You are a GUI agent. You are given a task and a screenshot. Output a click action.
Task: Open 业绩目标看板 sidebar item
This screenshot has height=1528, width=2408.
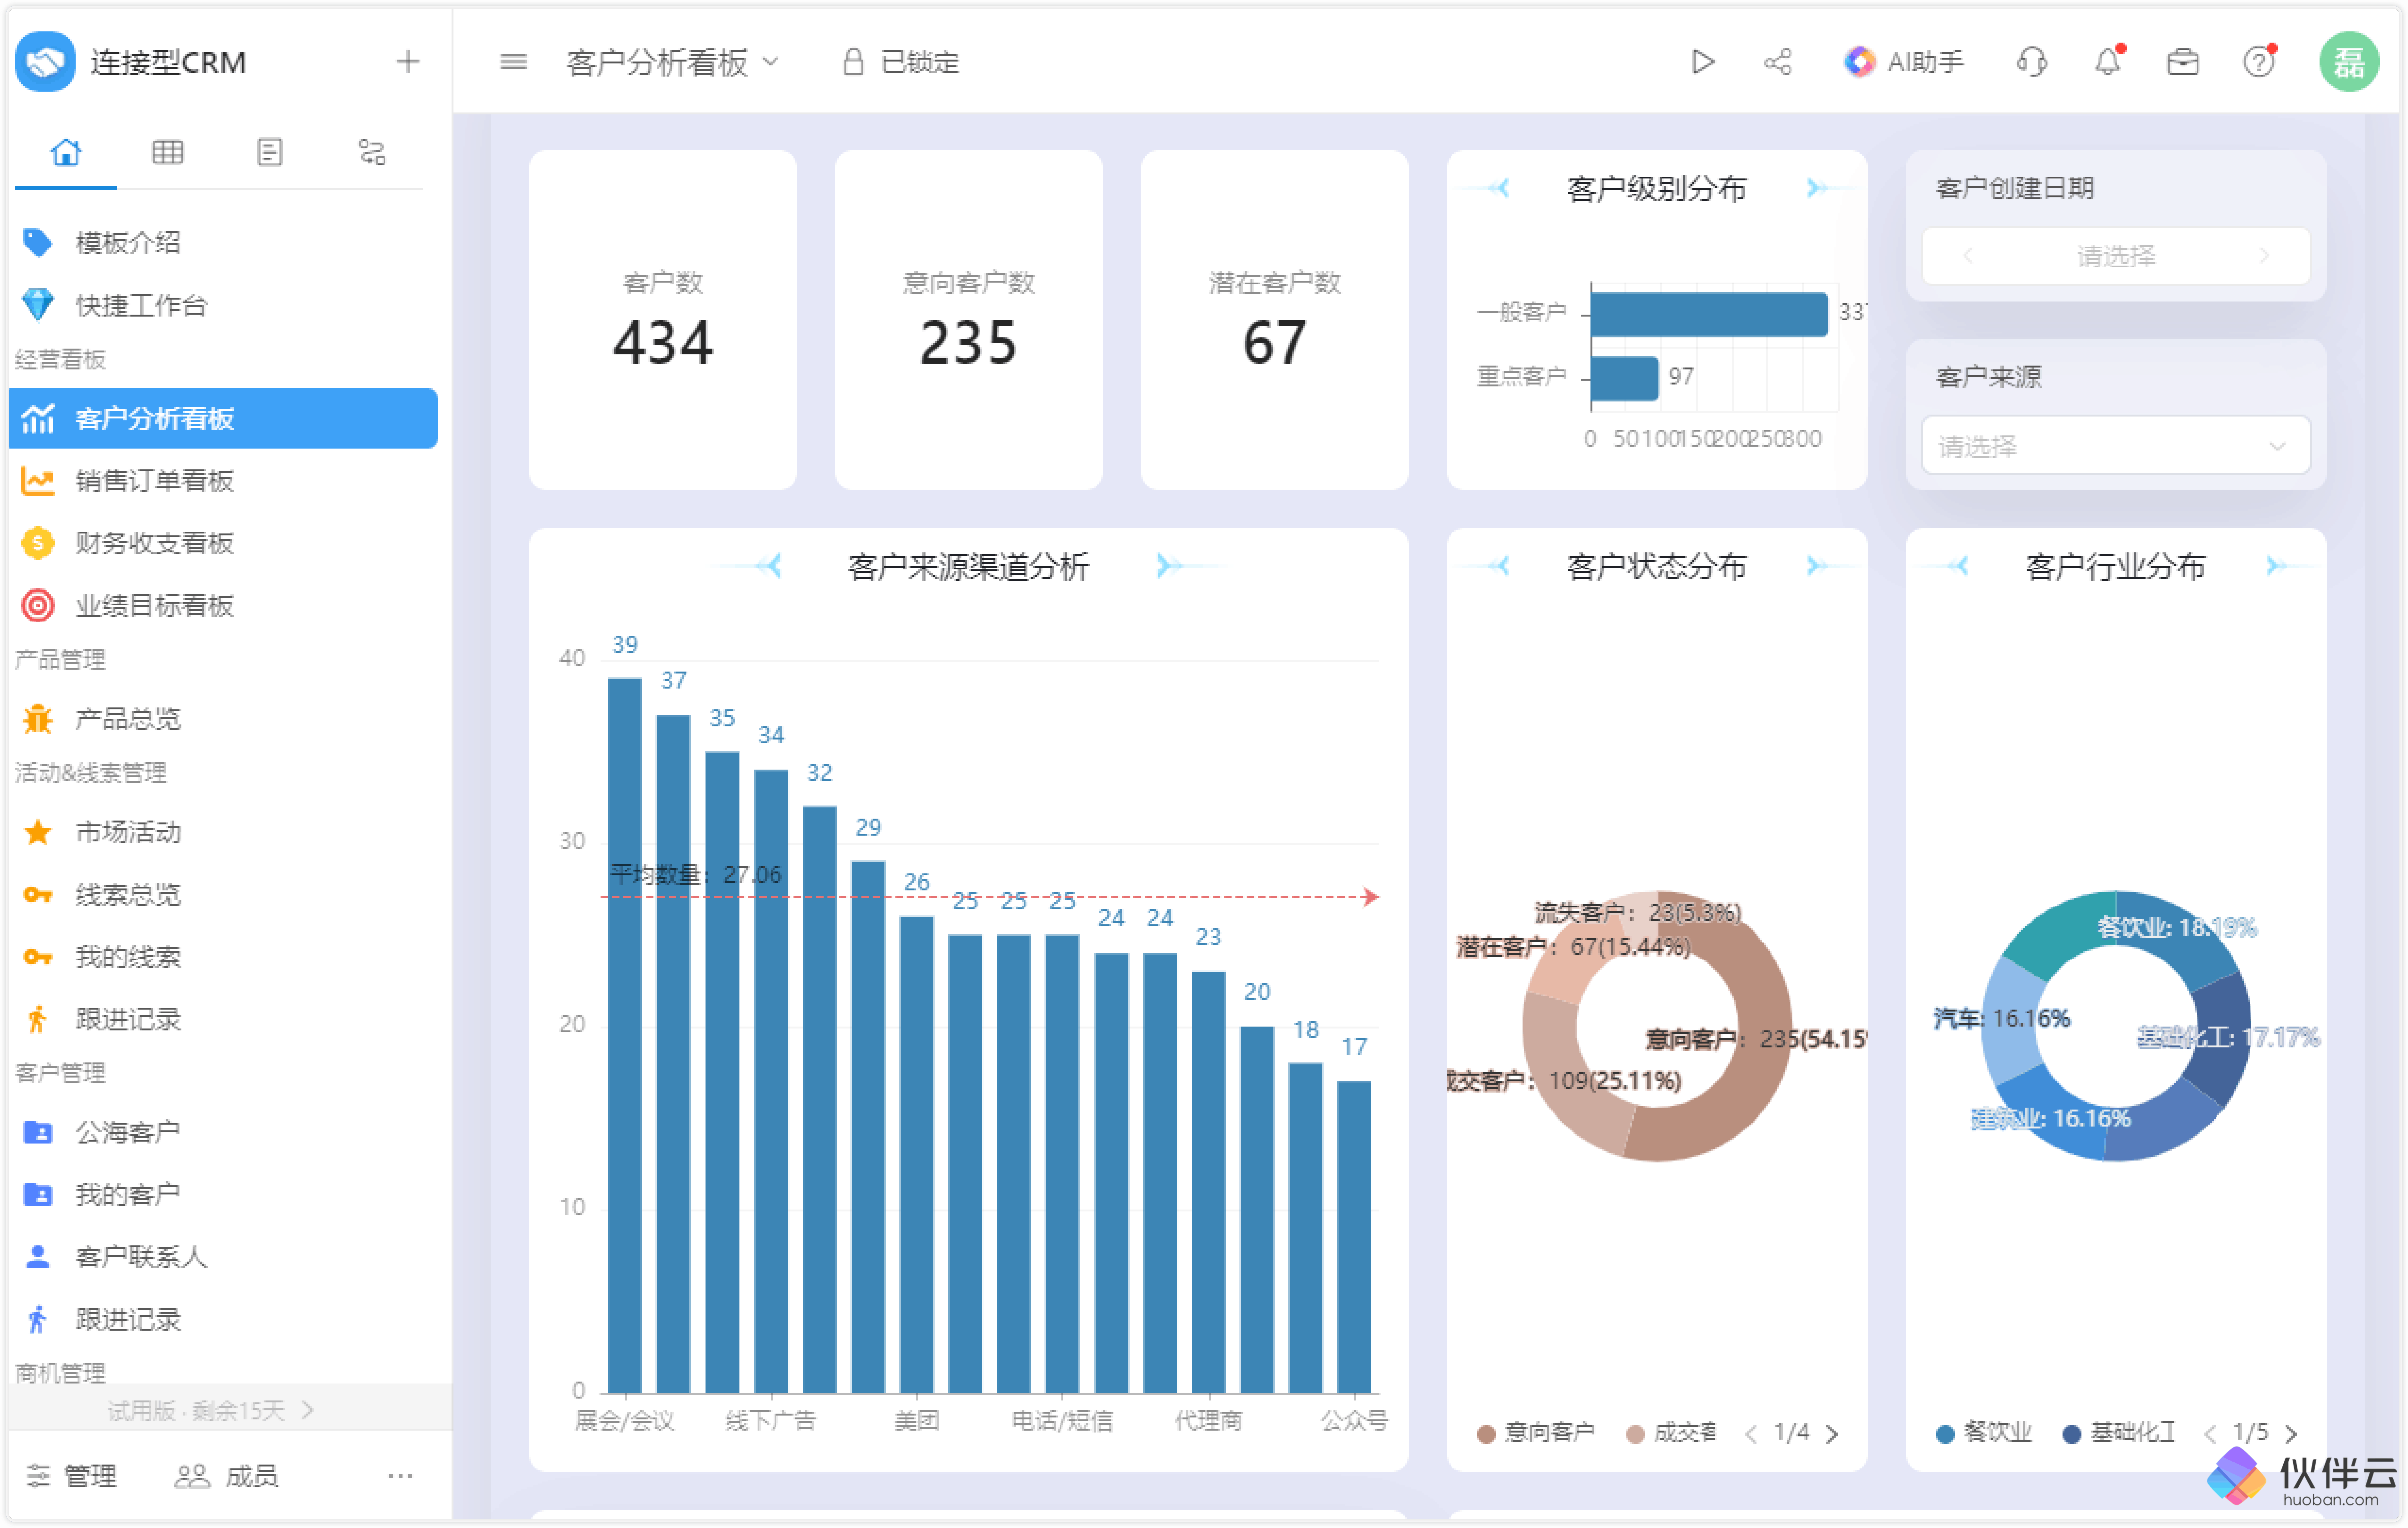[223, 605]
